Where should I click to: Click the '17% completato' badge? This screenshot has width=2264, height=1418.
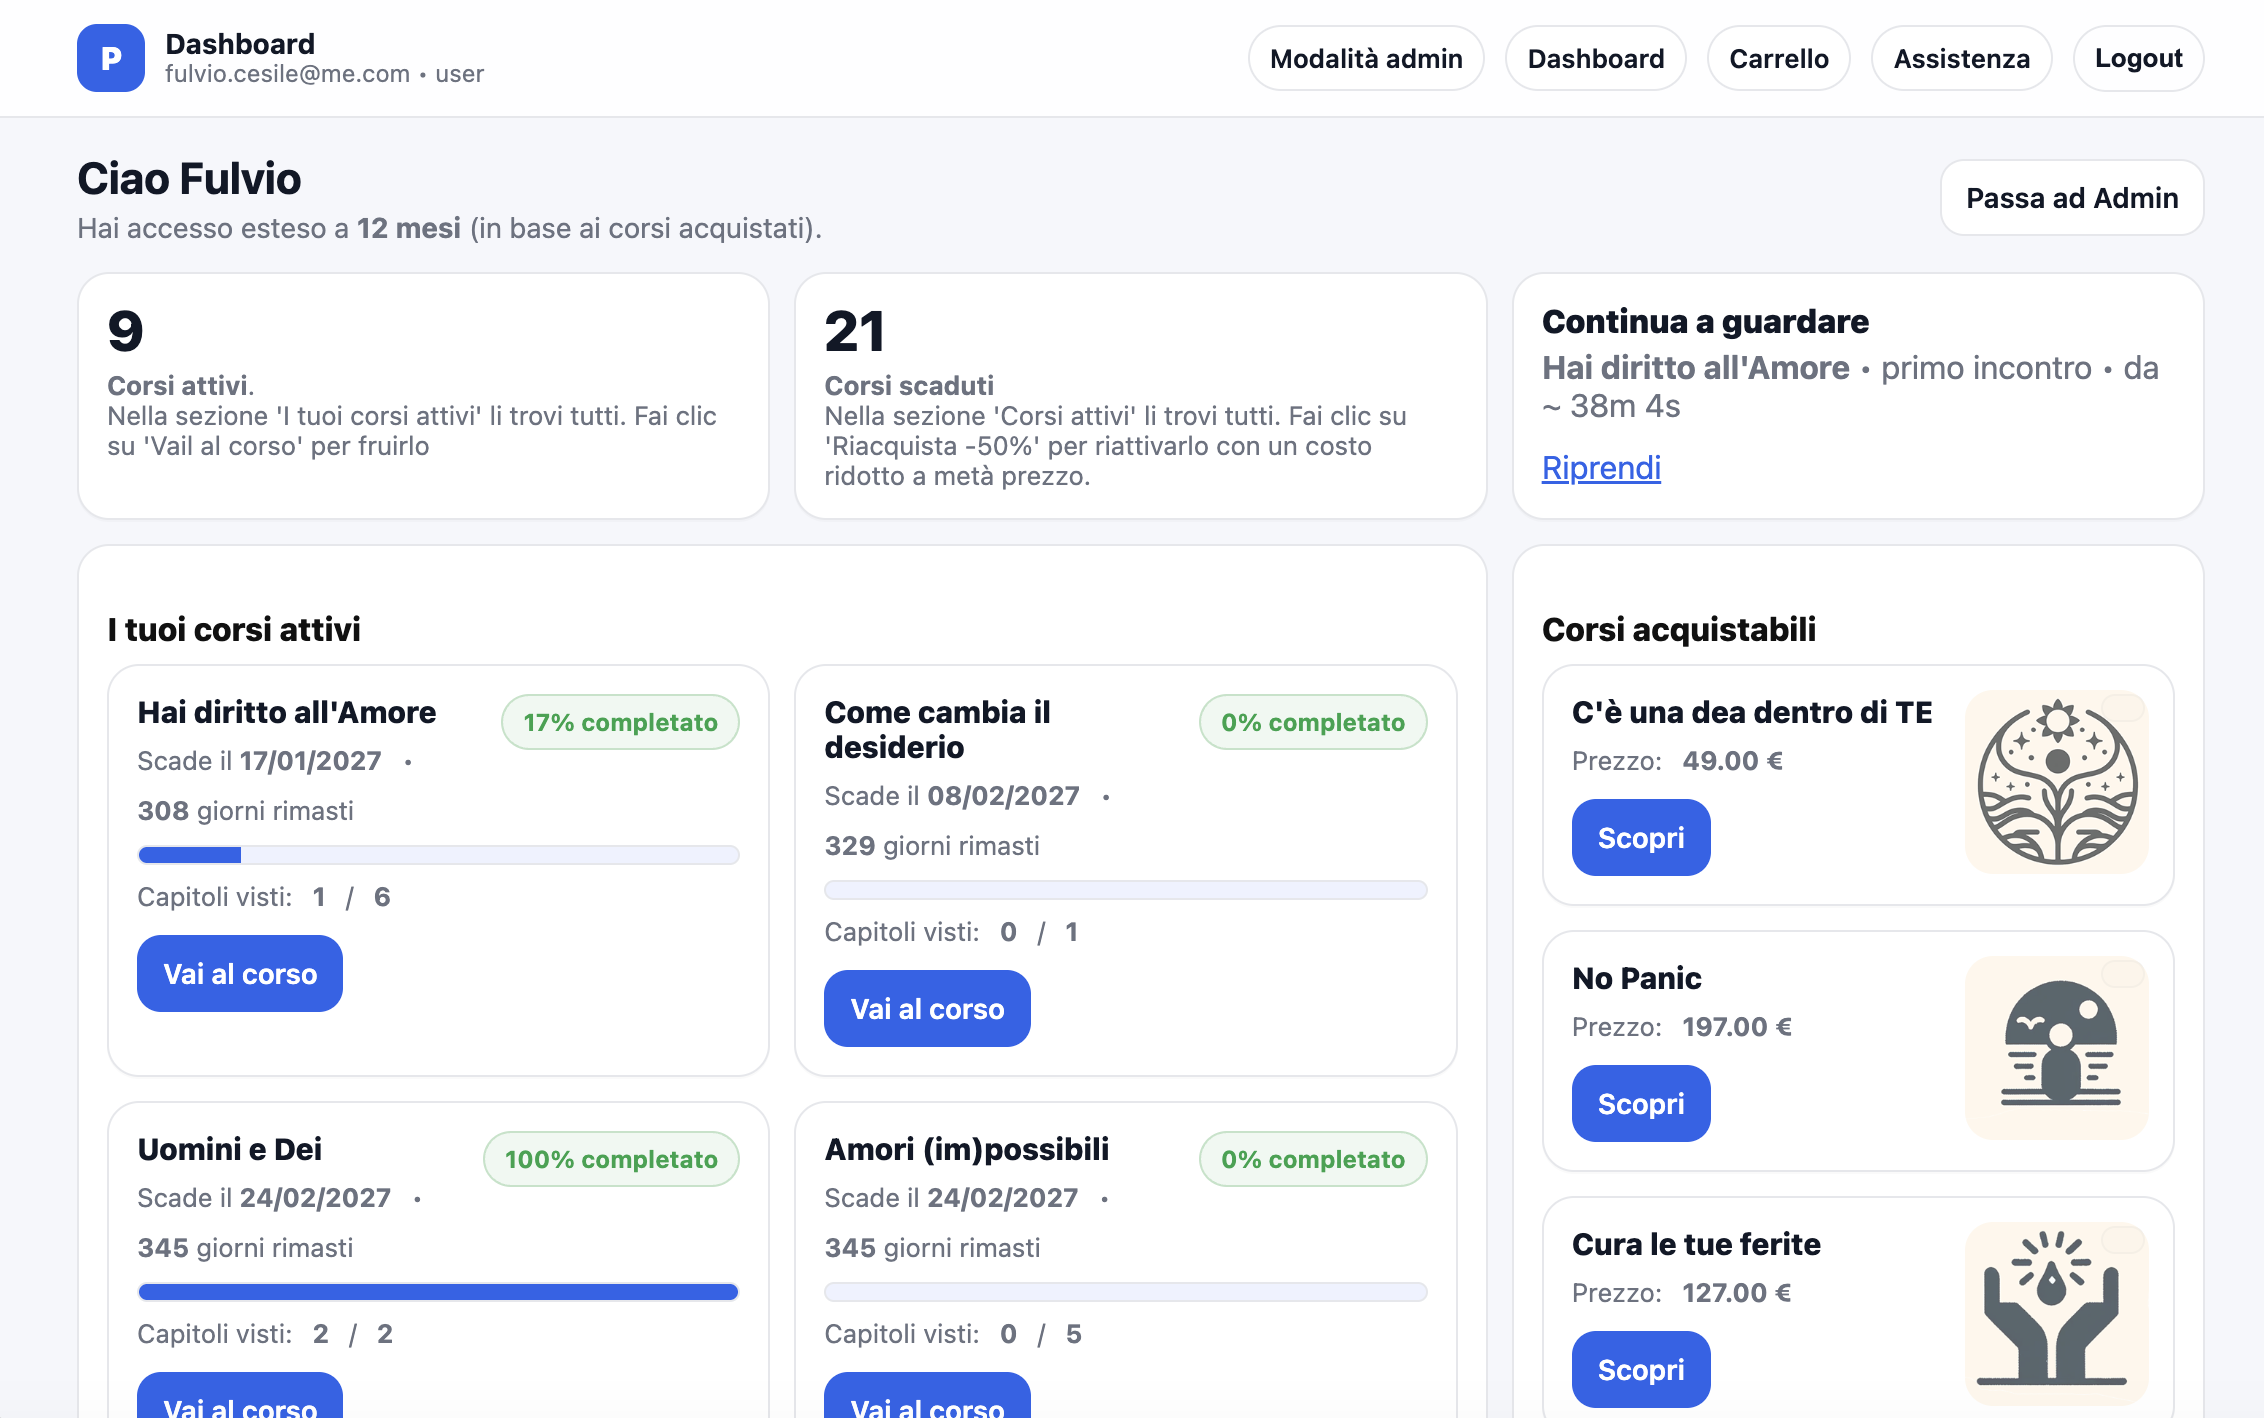point(620,721)
